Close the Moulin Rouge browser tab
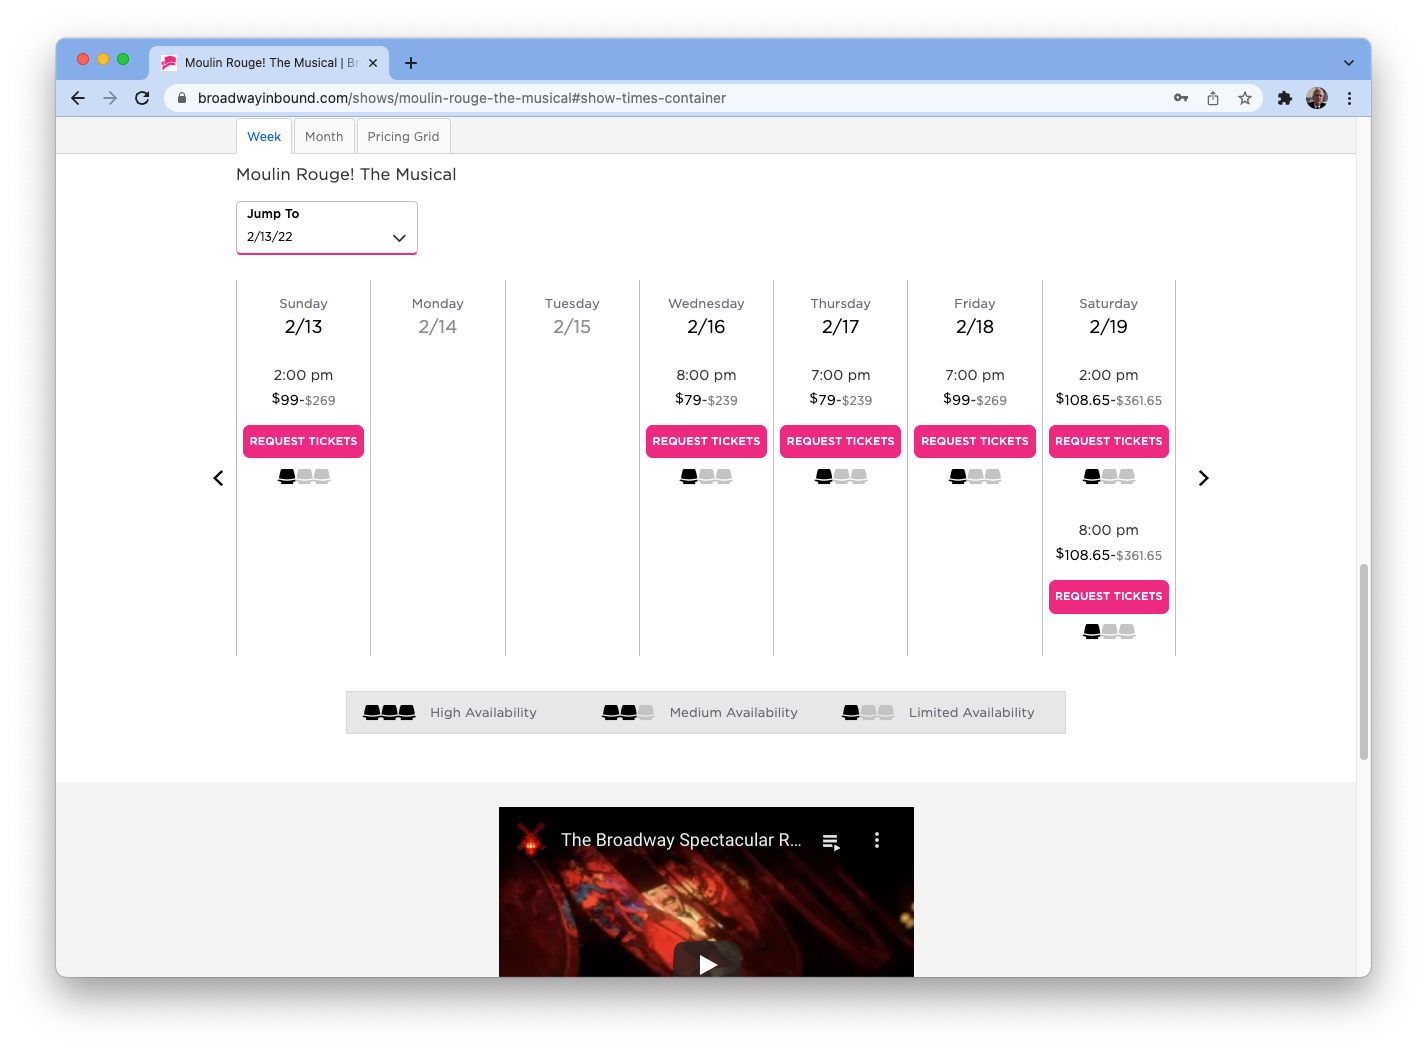Image resolution: width=1427 pixels, height=1051 pixels. (373, 63)
